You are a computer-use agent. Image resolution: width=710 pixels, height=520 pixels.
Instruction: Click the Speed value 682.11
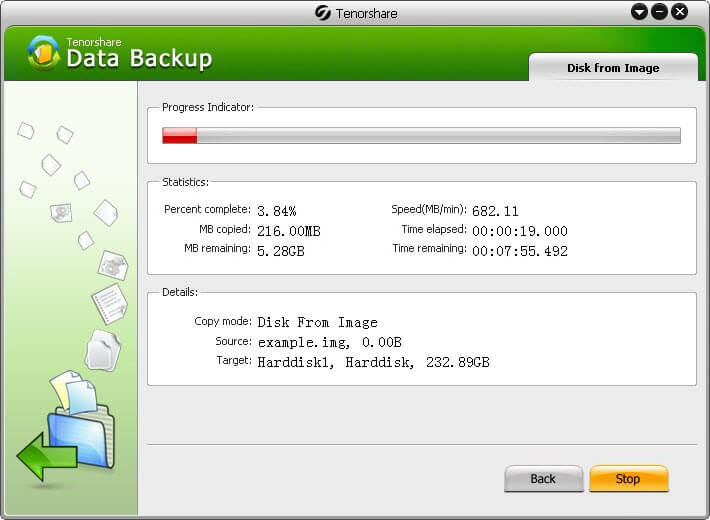pyautogui.click(x=495, y=211)
